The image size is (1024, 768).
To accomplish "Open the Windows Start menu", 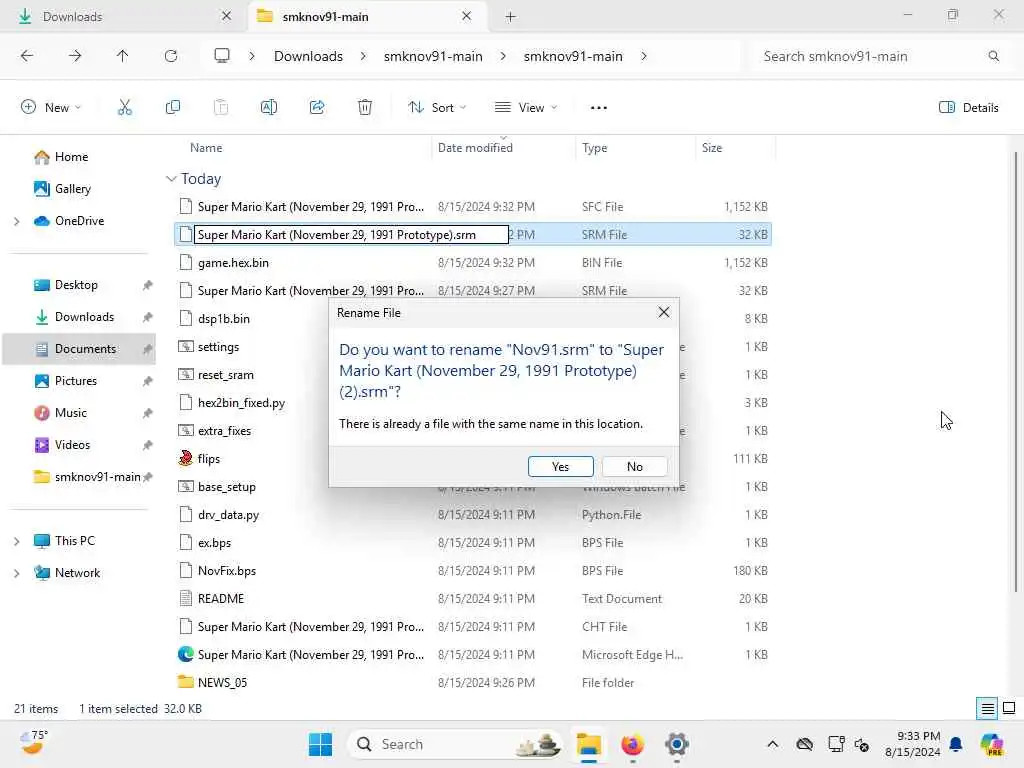I will pyautogui.click(x=321, y=744).
